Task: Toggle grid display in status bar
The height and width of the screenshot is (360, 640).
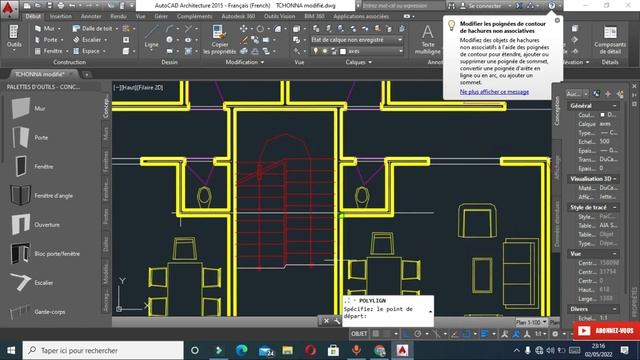Action: (376, 334)
